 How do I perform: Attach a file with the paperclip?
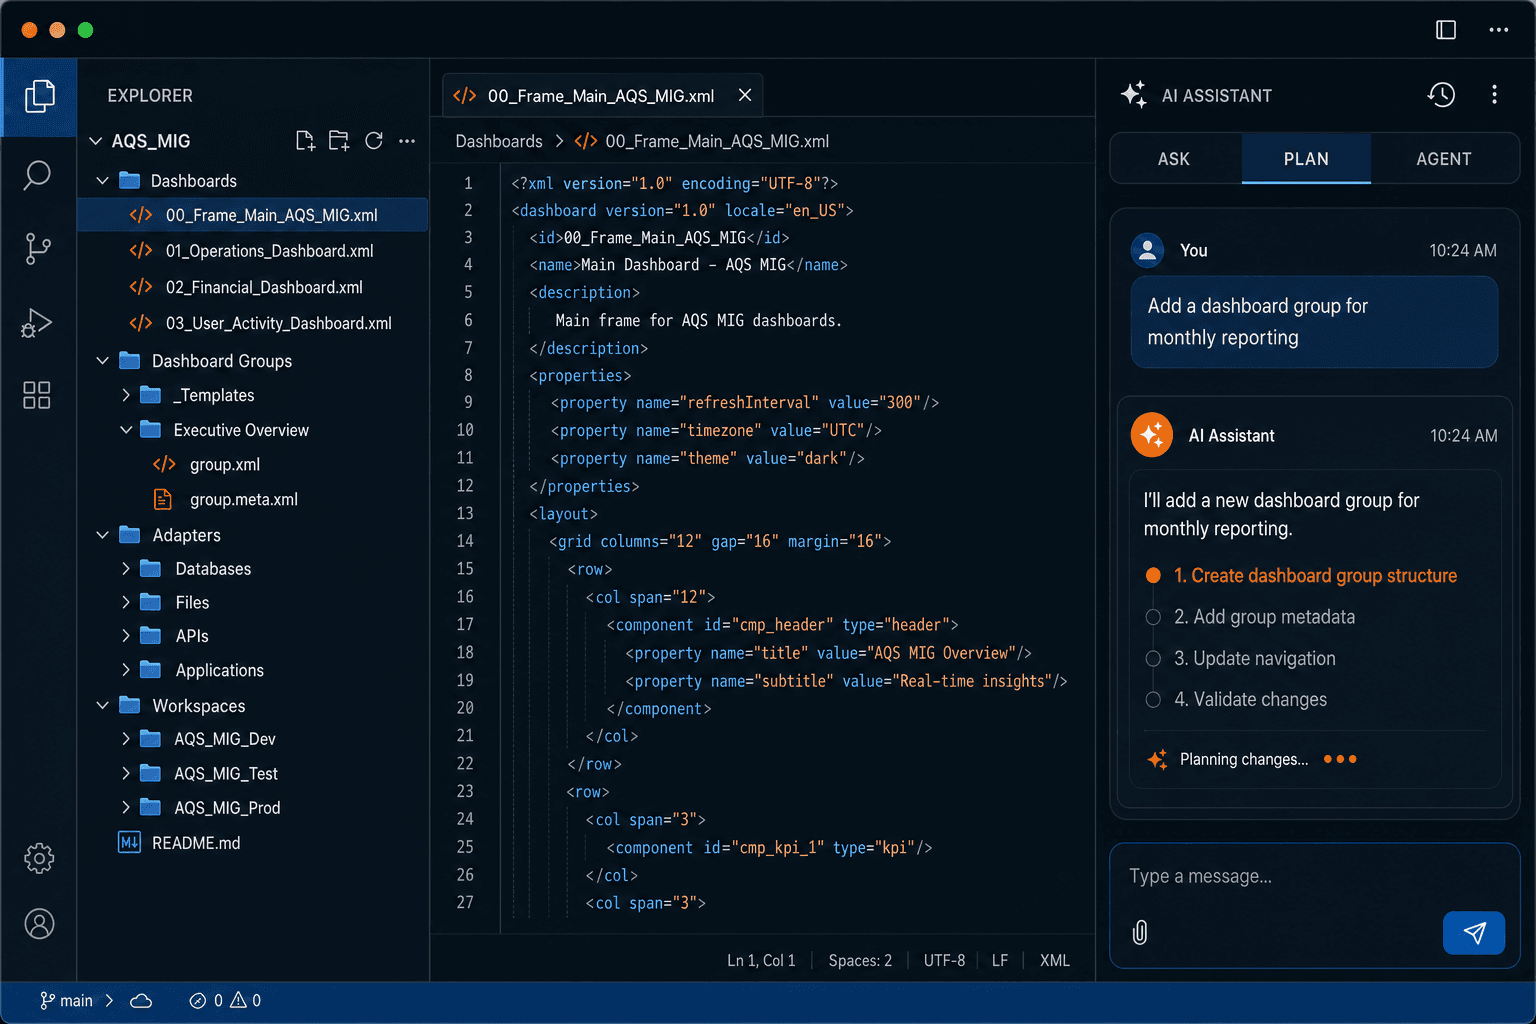(x=1140, y=932)
